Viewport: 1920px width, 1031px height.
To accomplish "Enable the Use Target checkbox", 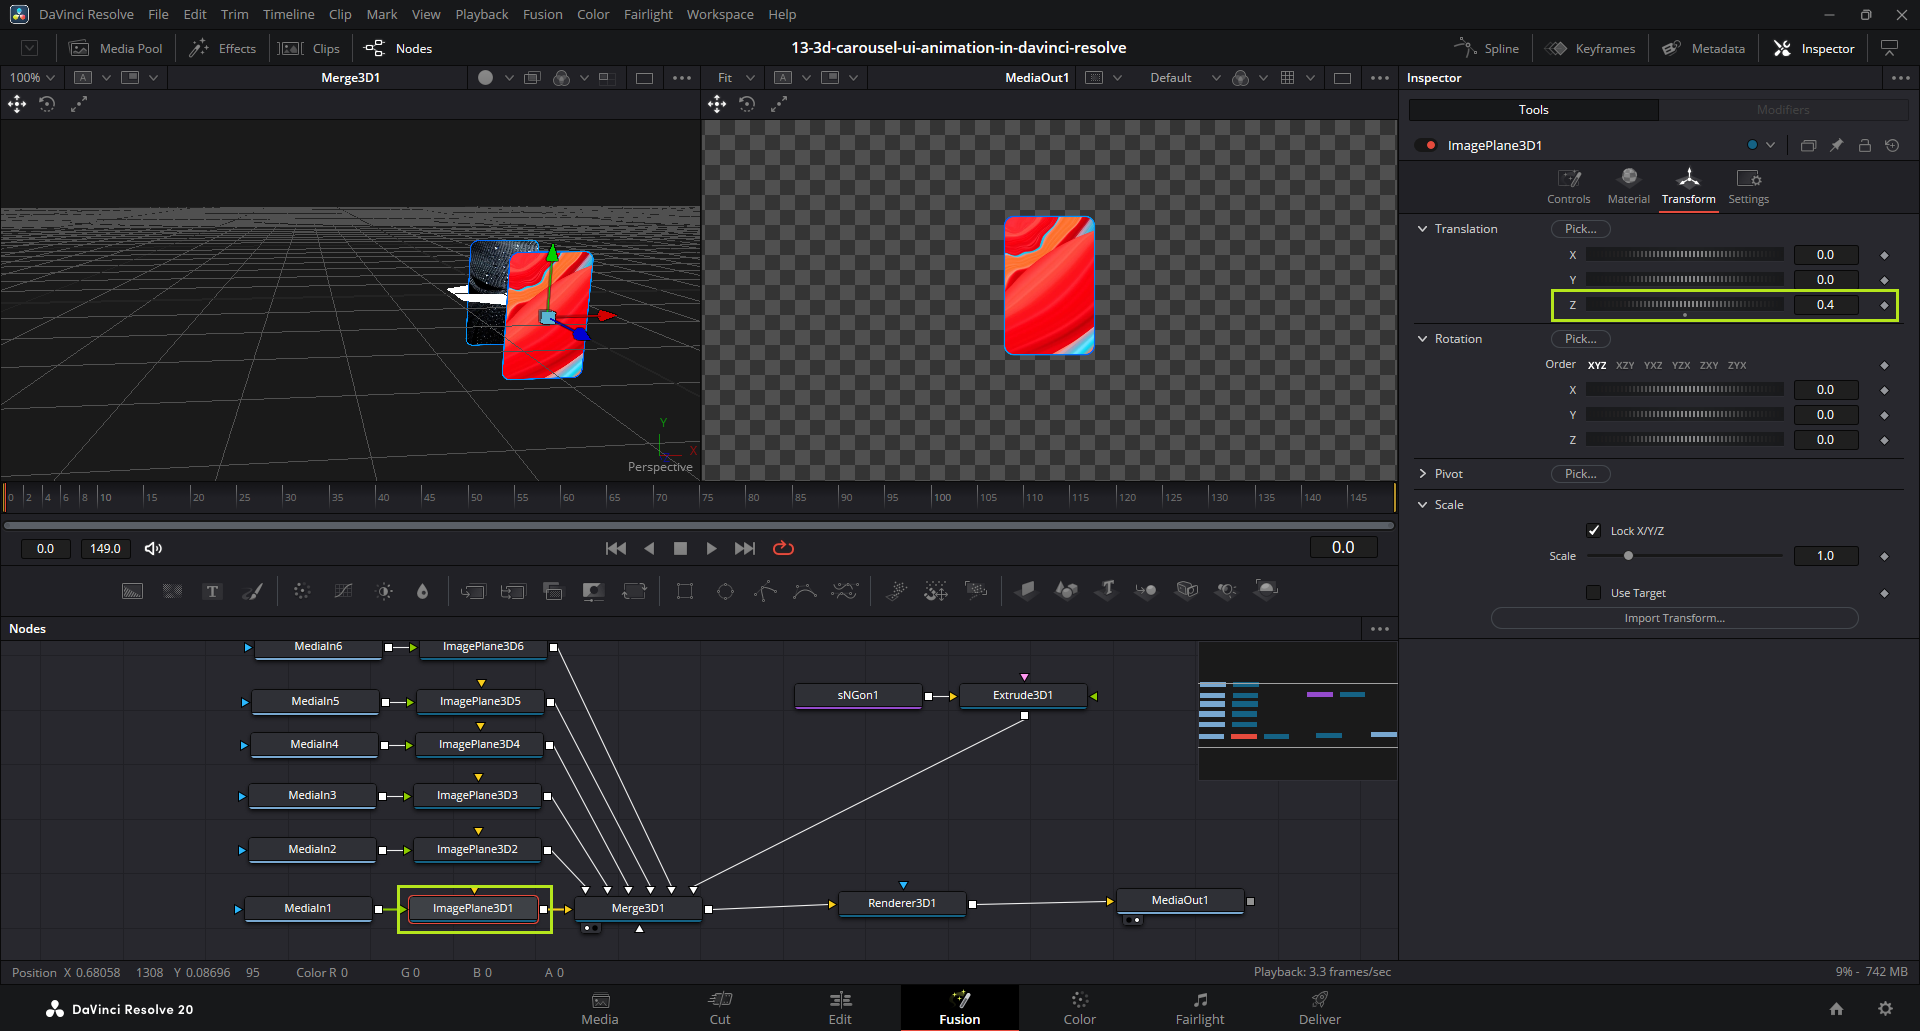I will [1594, 593].
